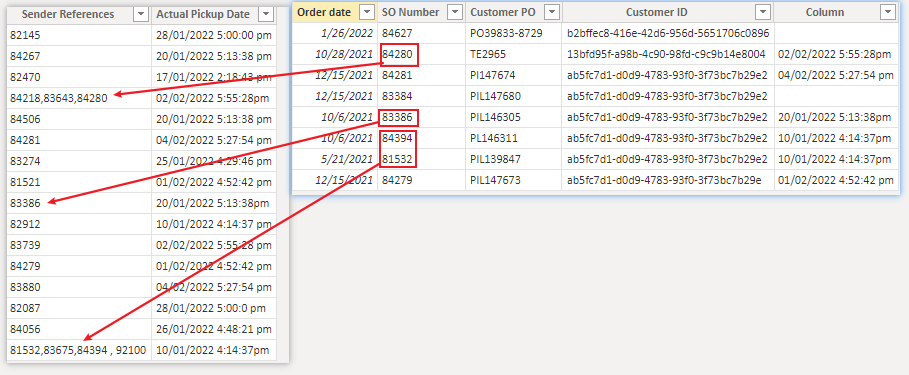Click Customer PO cell PIL146305

[x=514, y=117]
